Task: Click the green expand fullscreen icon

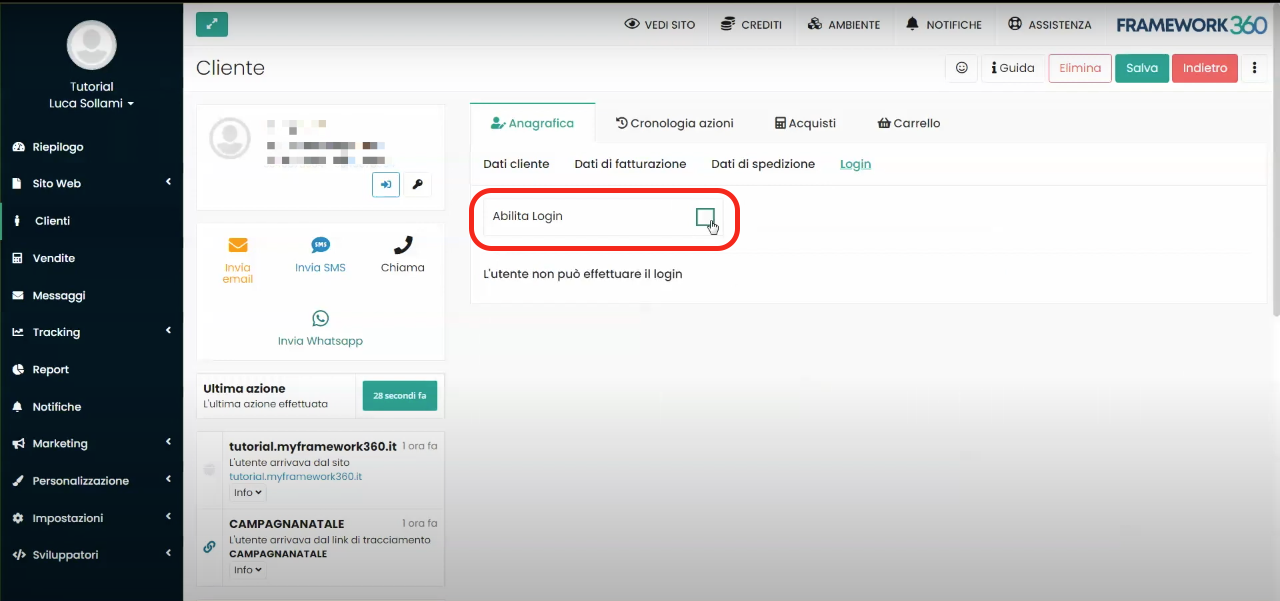Action: [x=212, y=24]
